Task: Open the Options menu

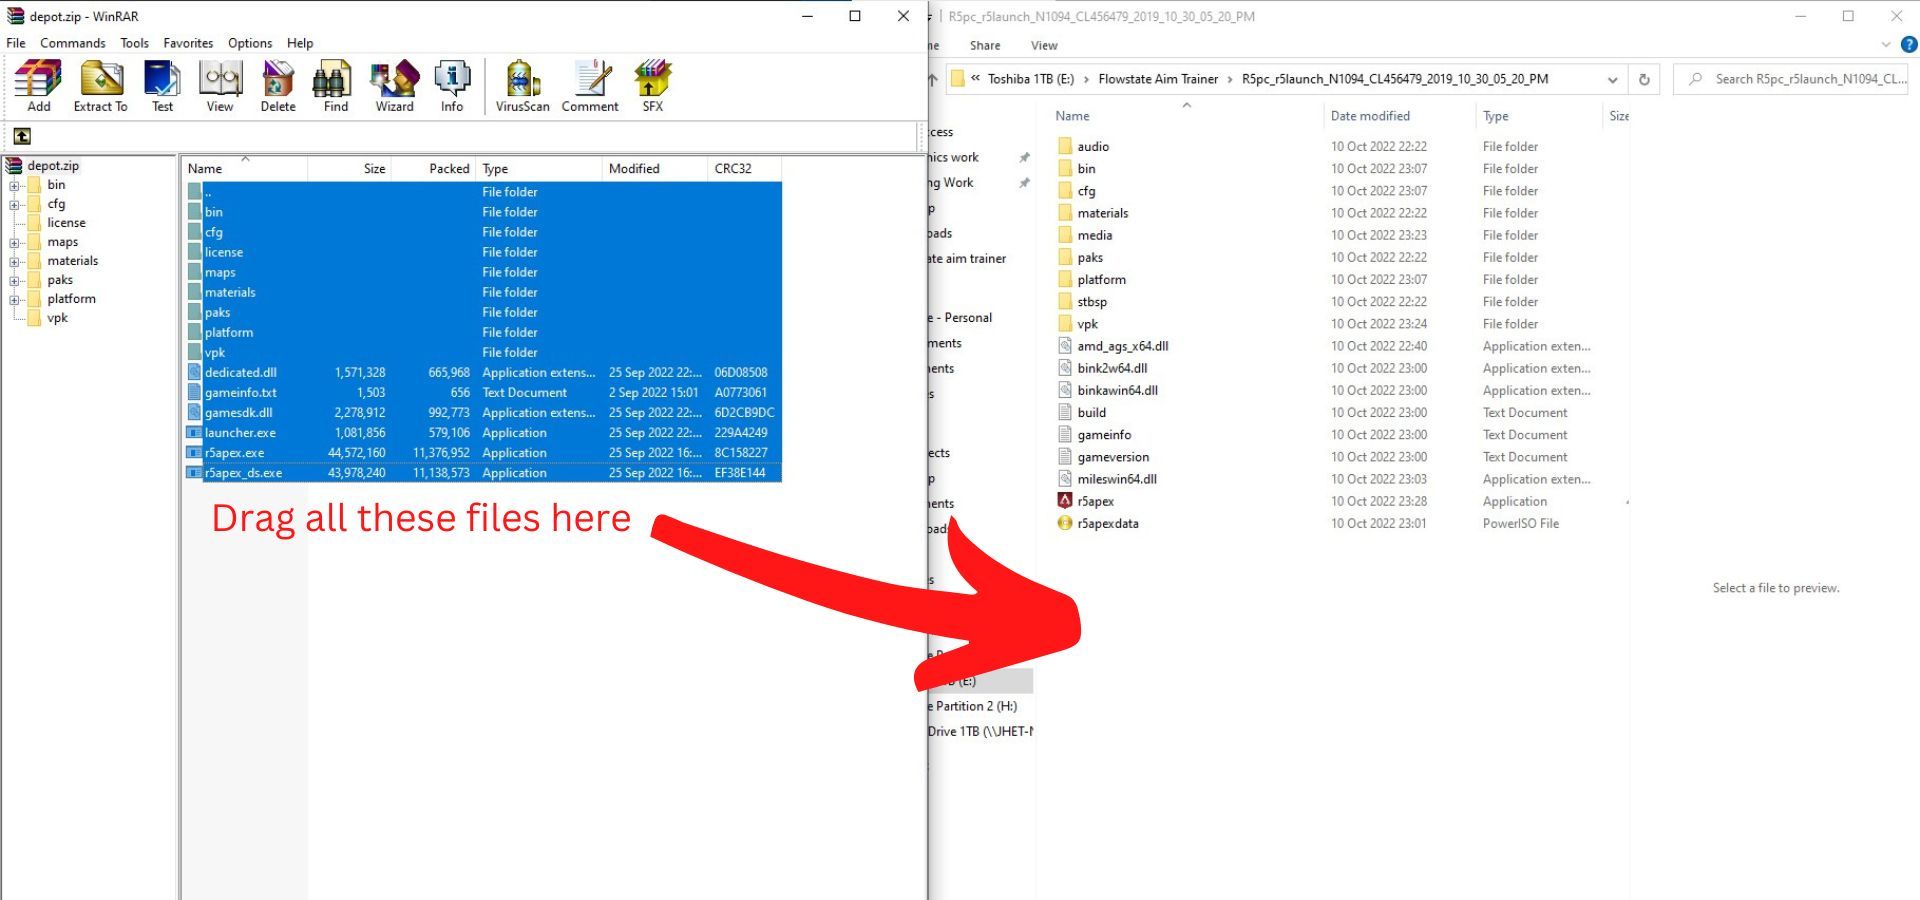Action: tap(250, 43)
